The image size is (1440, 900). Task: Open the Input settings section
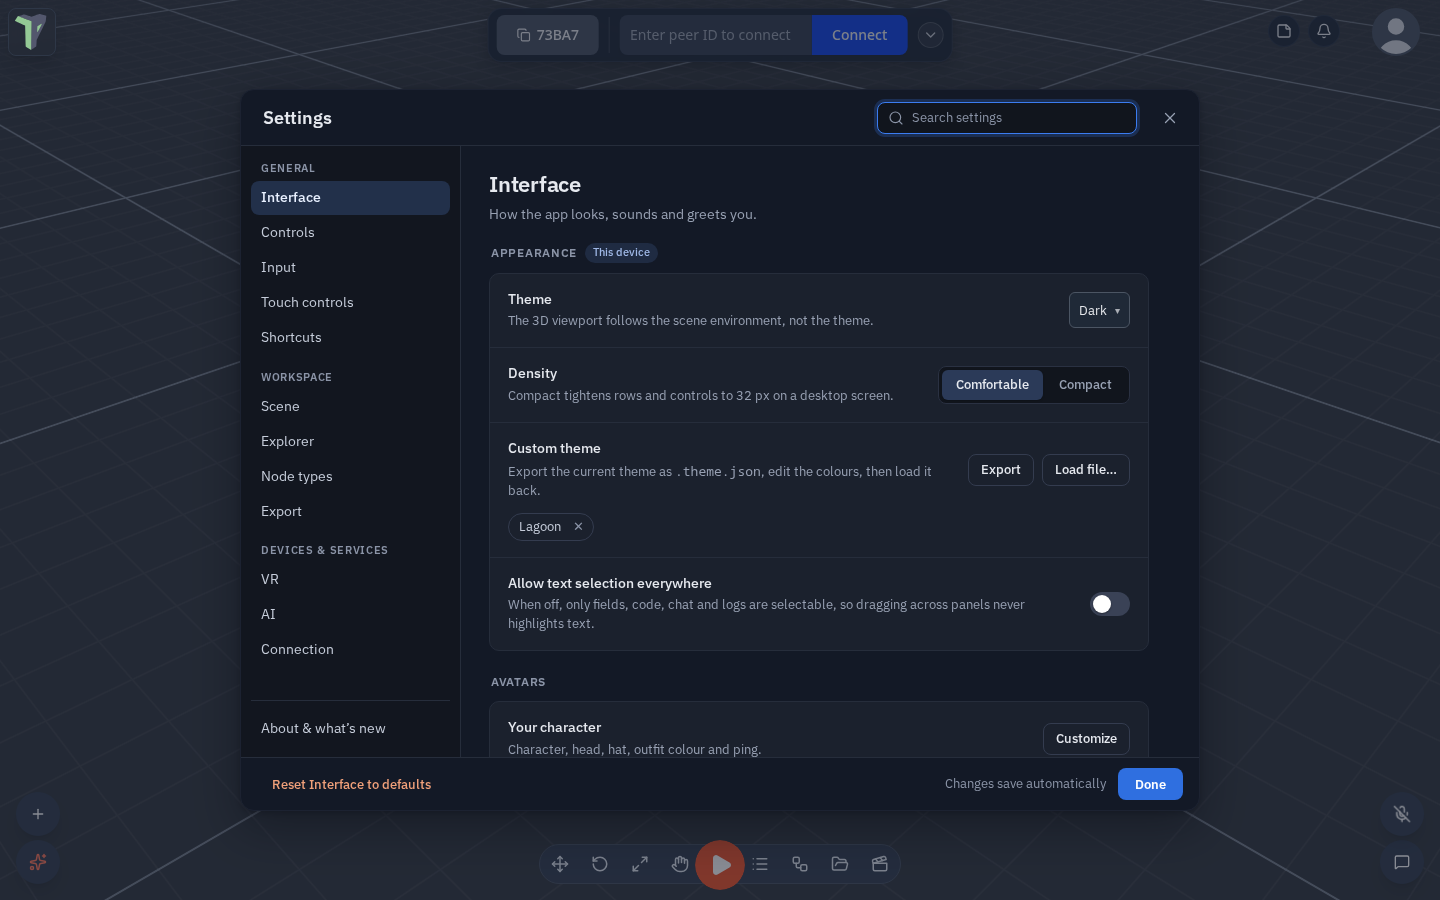350,268
